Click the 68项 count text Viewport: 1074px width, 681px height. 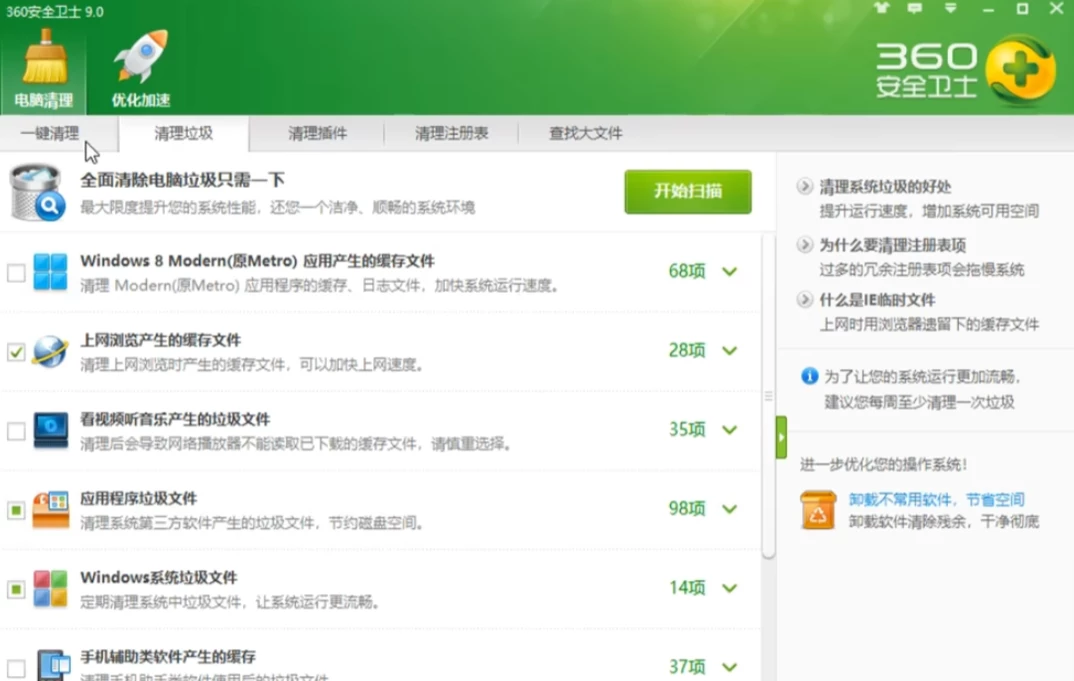click(x=687, y=271)
